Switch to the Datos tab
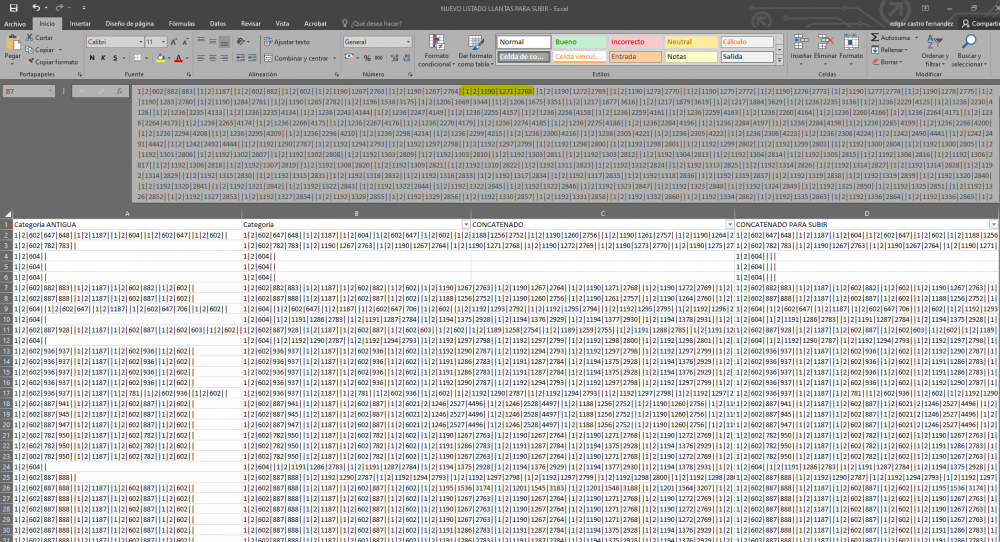Image resolution: width=1000 pixels, height=542 pixels. [217, 24]
